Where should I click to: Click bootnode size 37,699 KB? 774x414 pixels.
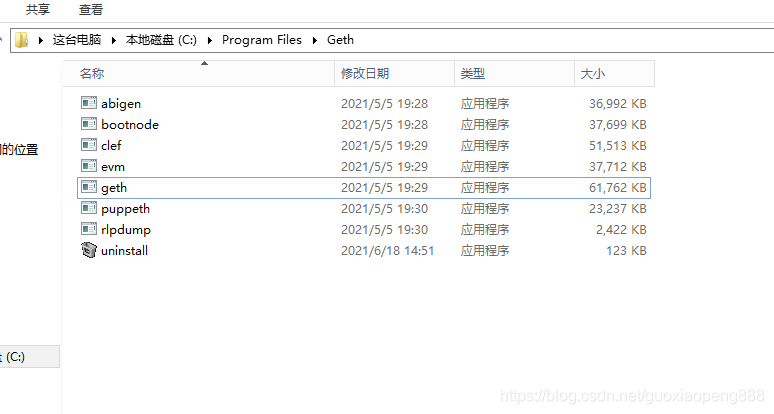[618, 124]
